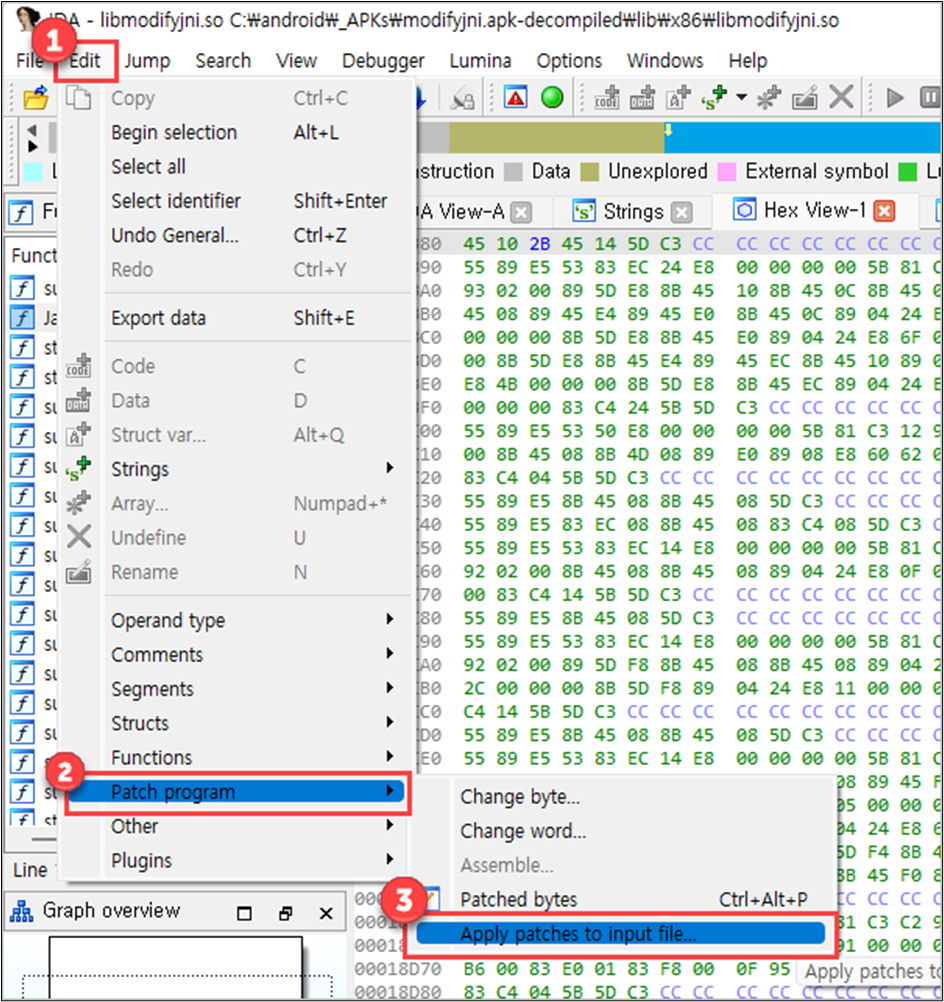Open the Edit menu
Image resolution: width=944 pixels, height=1002 pixels.
pos(85,61)
